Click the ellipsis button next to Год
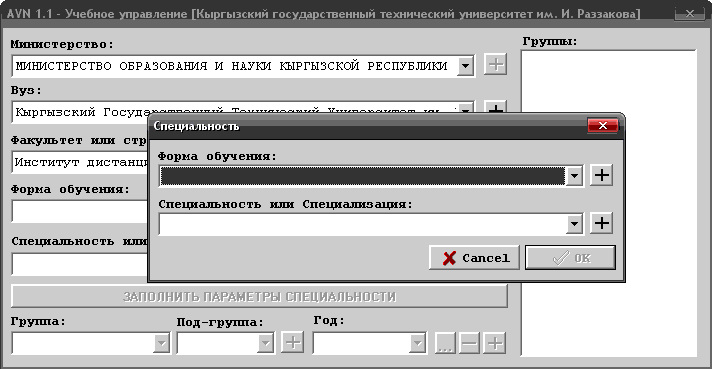This screenshot has width=712, height=369. pos(445,343)
